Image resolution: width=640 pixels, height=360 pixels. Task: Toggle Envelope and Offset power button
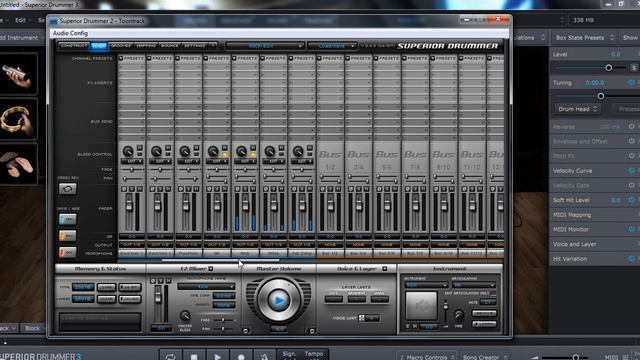(x=632, y=141)
